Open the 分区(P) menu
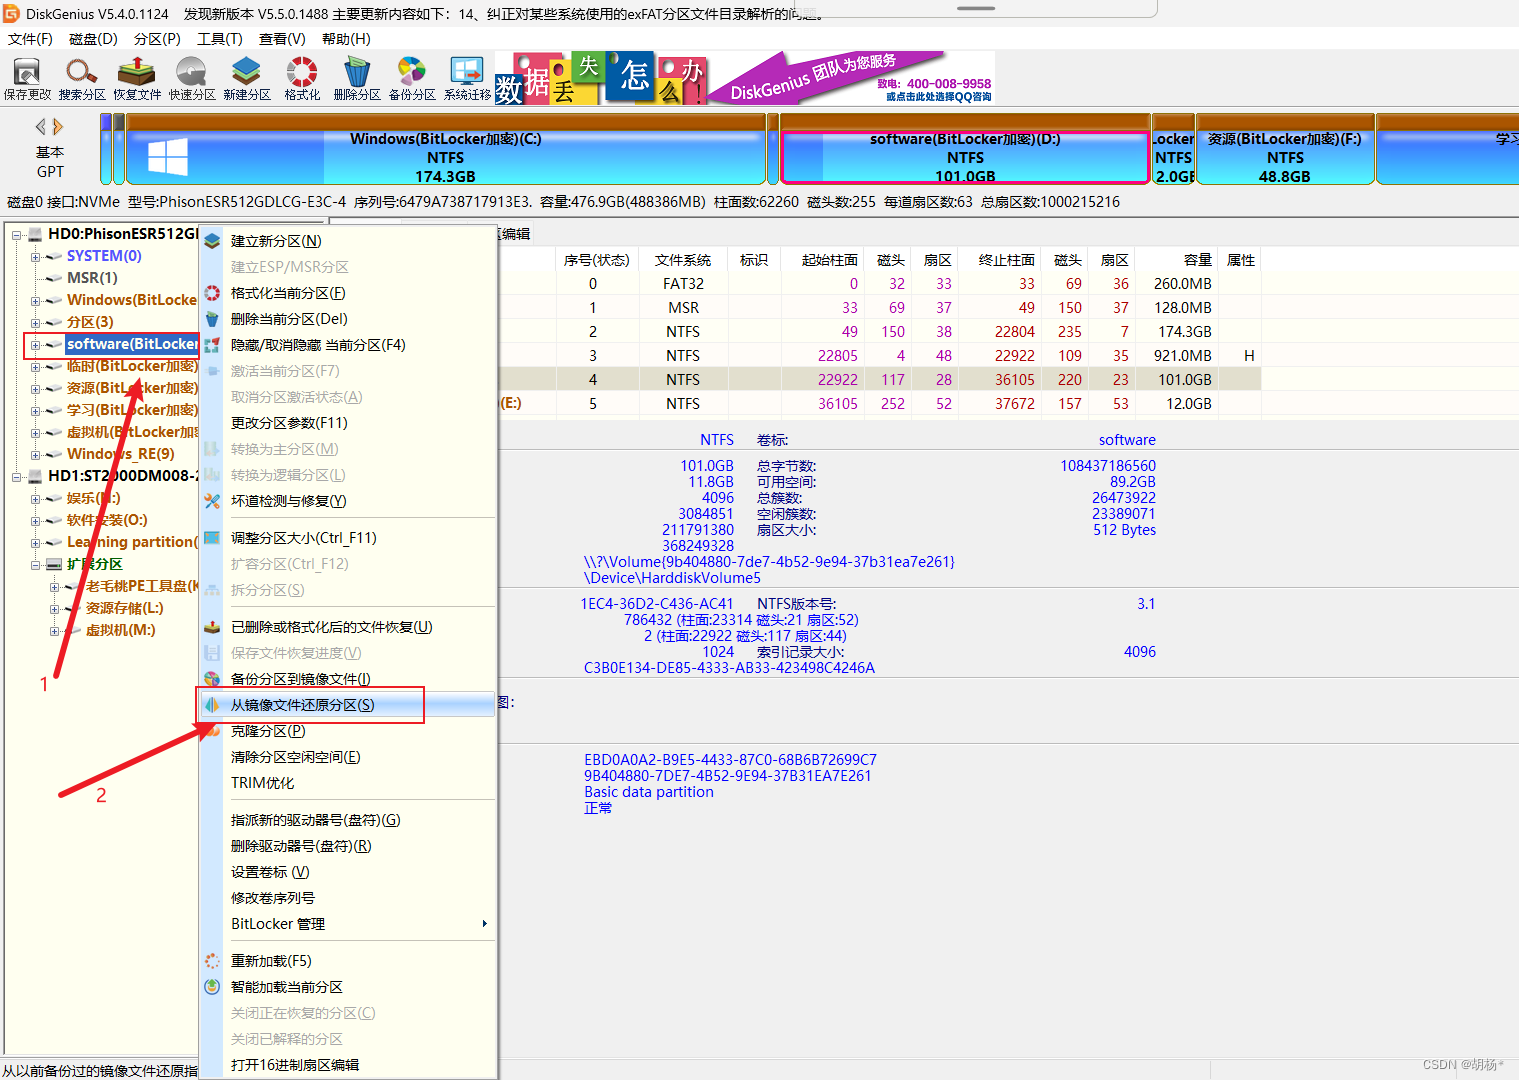 pos(157,39)
